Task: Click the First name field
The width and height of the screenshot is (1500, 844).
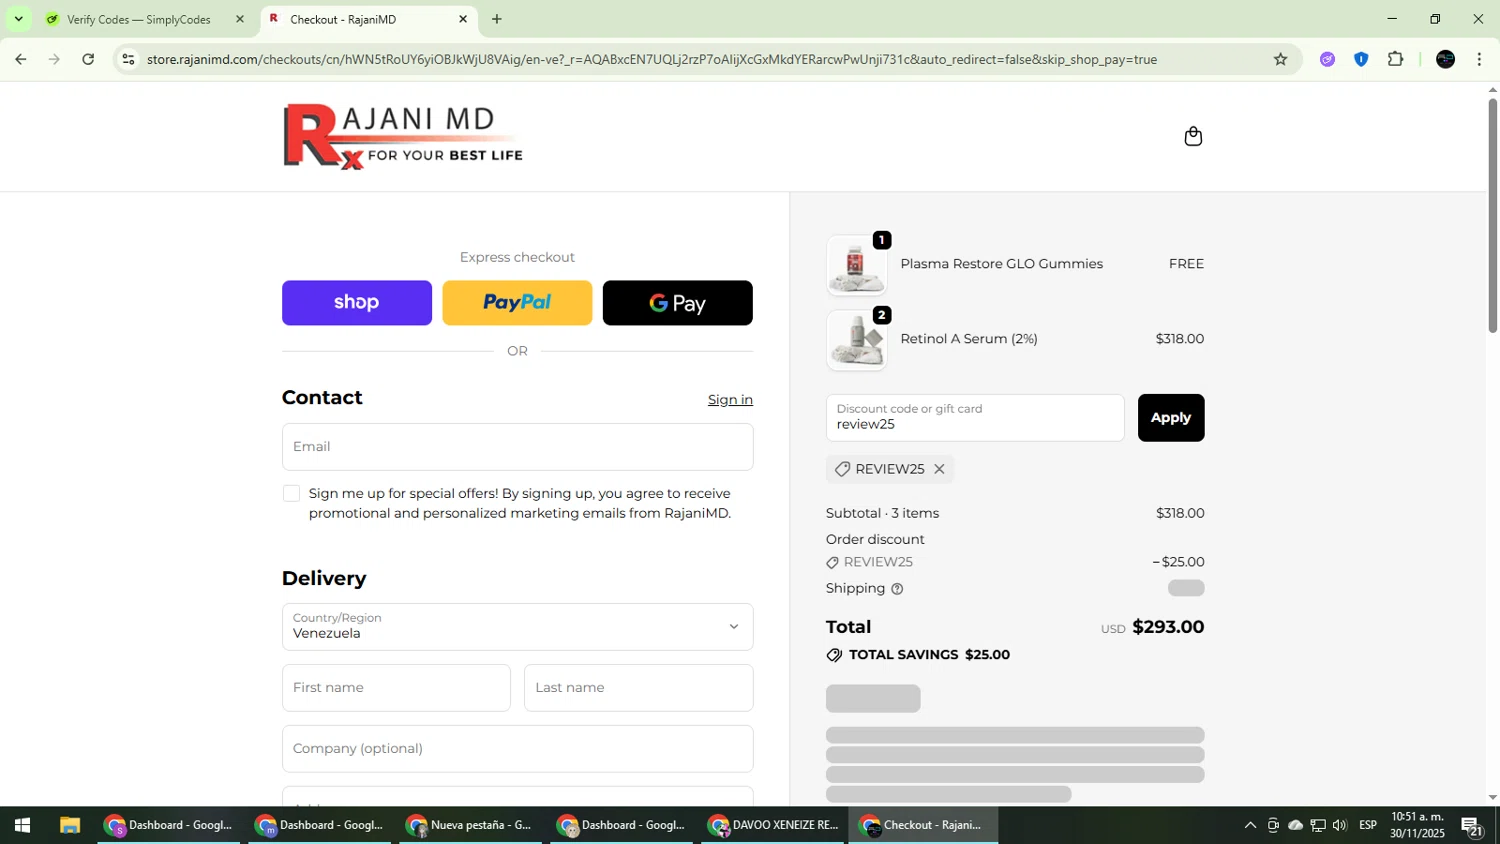Action: (396, 688)
